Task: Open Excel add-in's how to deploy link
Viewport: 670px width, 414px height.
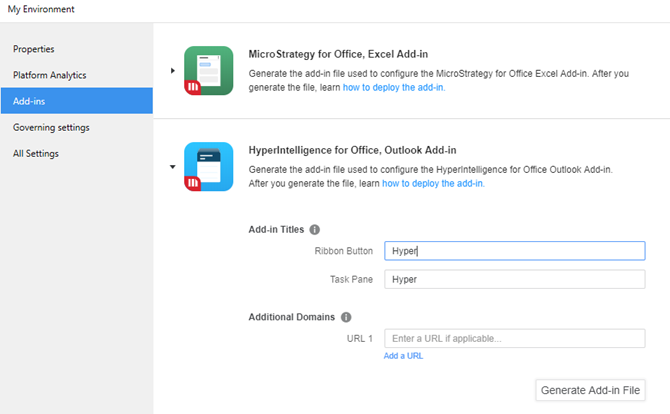Action: click(394, 87)
